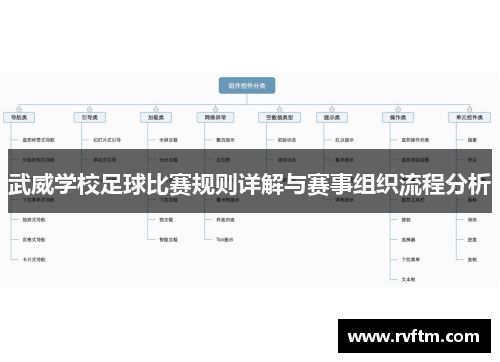Select the 操作类 category node
Image resolution: width=500 pixels, height=362 pixels.
398,117
